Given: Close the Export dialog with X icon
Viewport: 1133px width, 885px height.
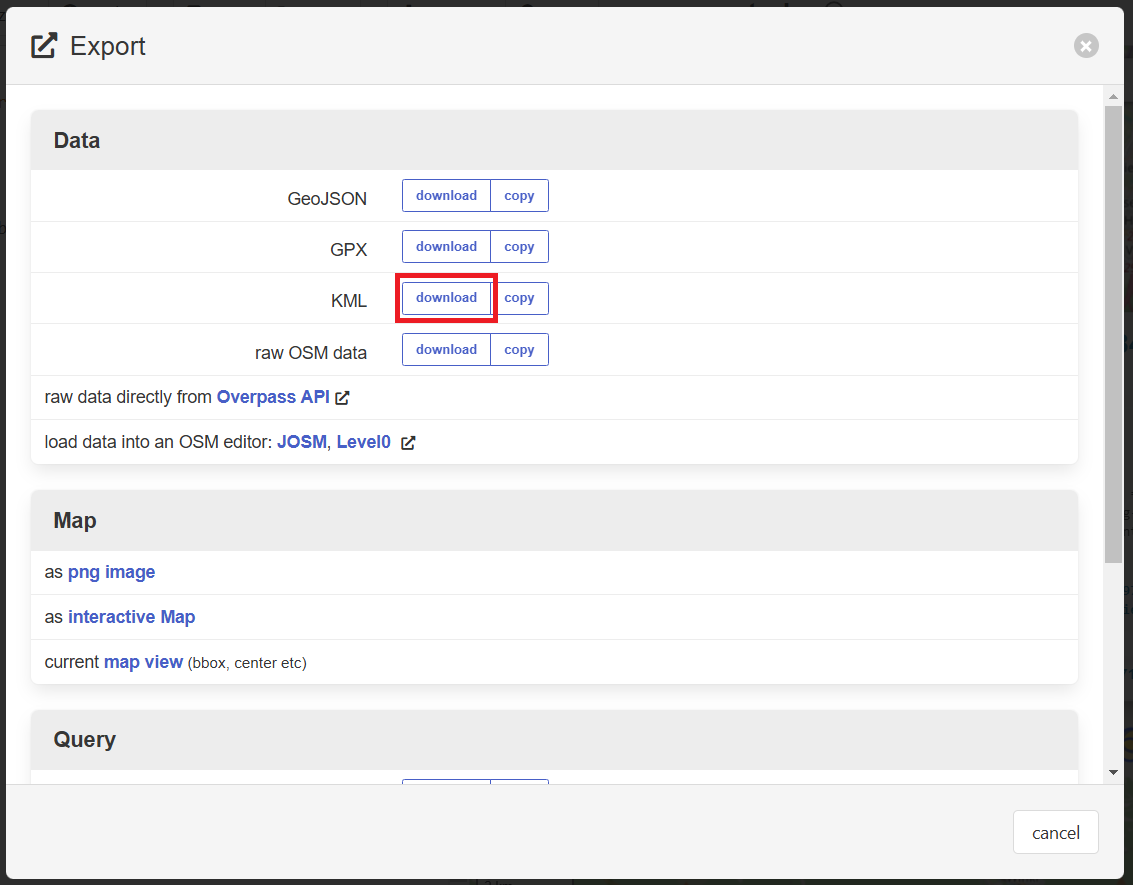Looking at the screenshot, I should [x=1086, y=46].
